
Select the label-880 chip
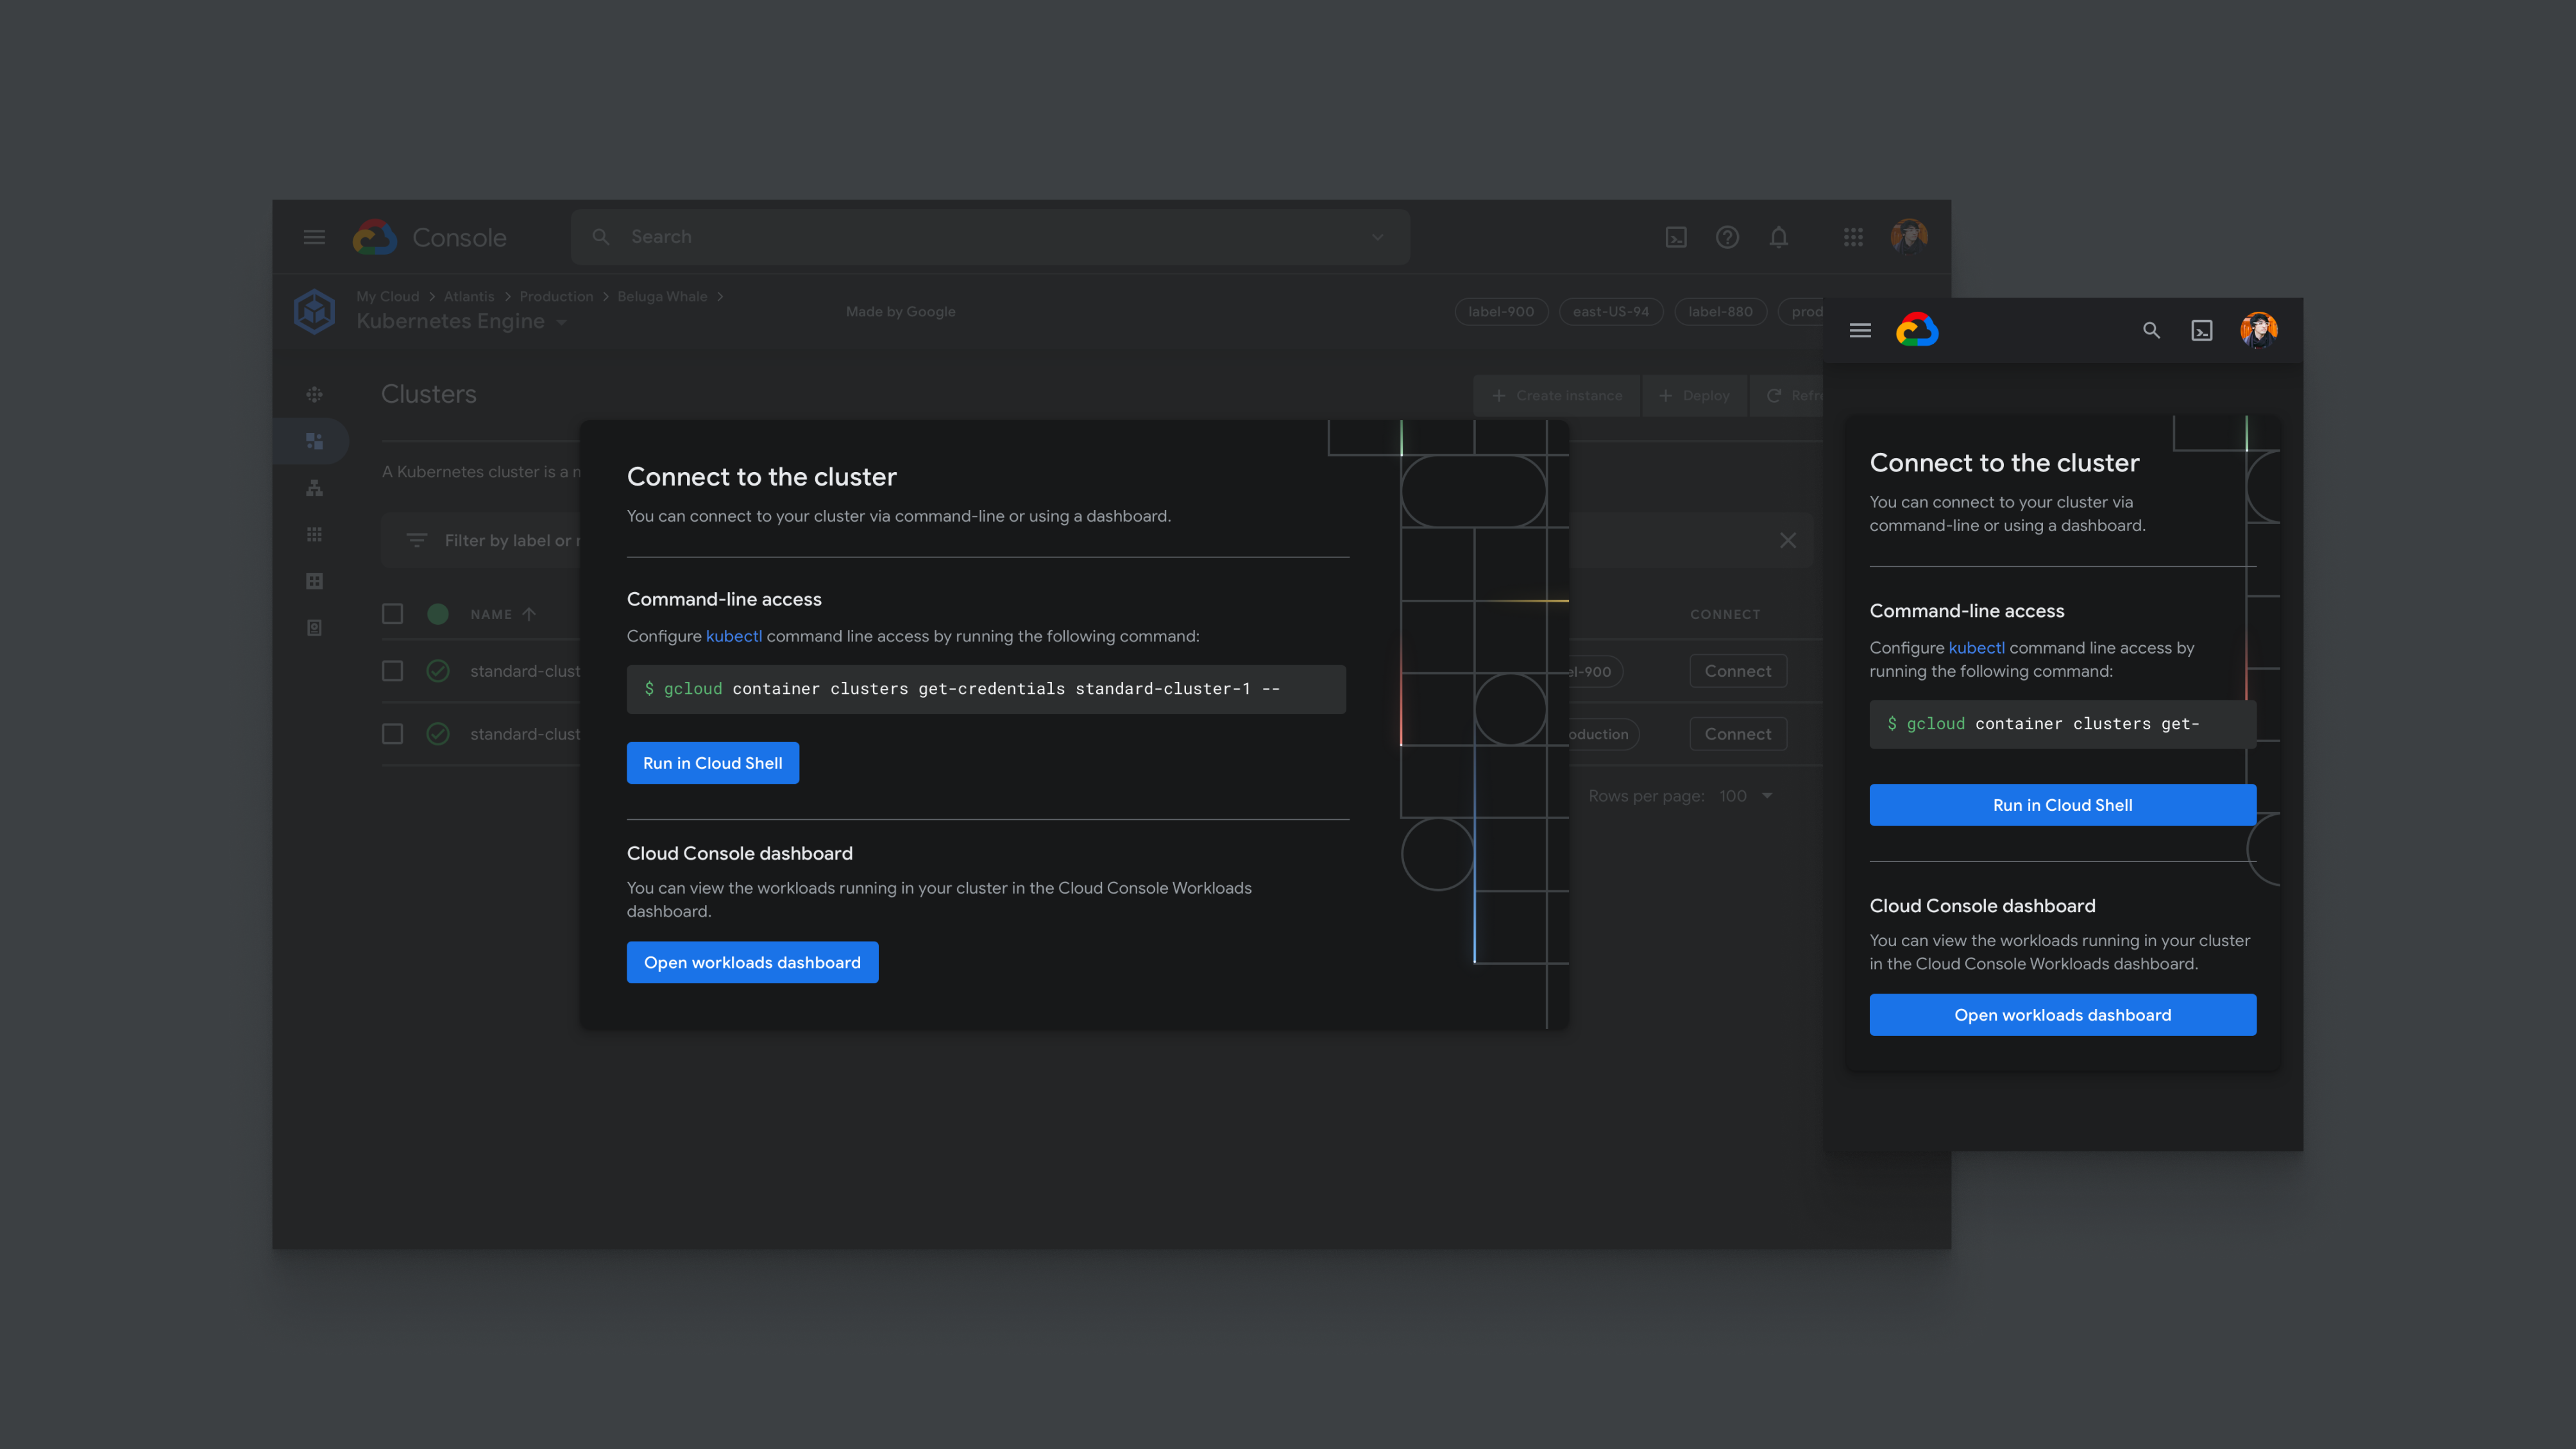1720,311
